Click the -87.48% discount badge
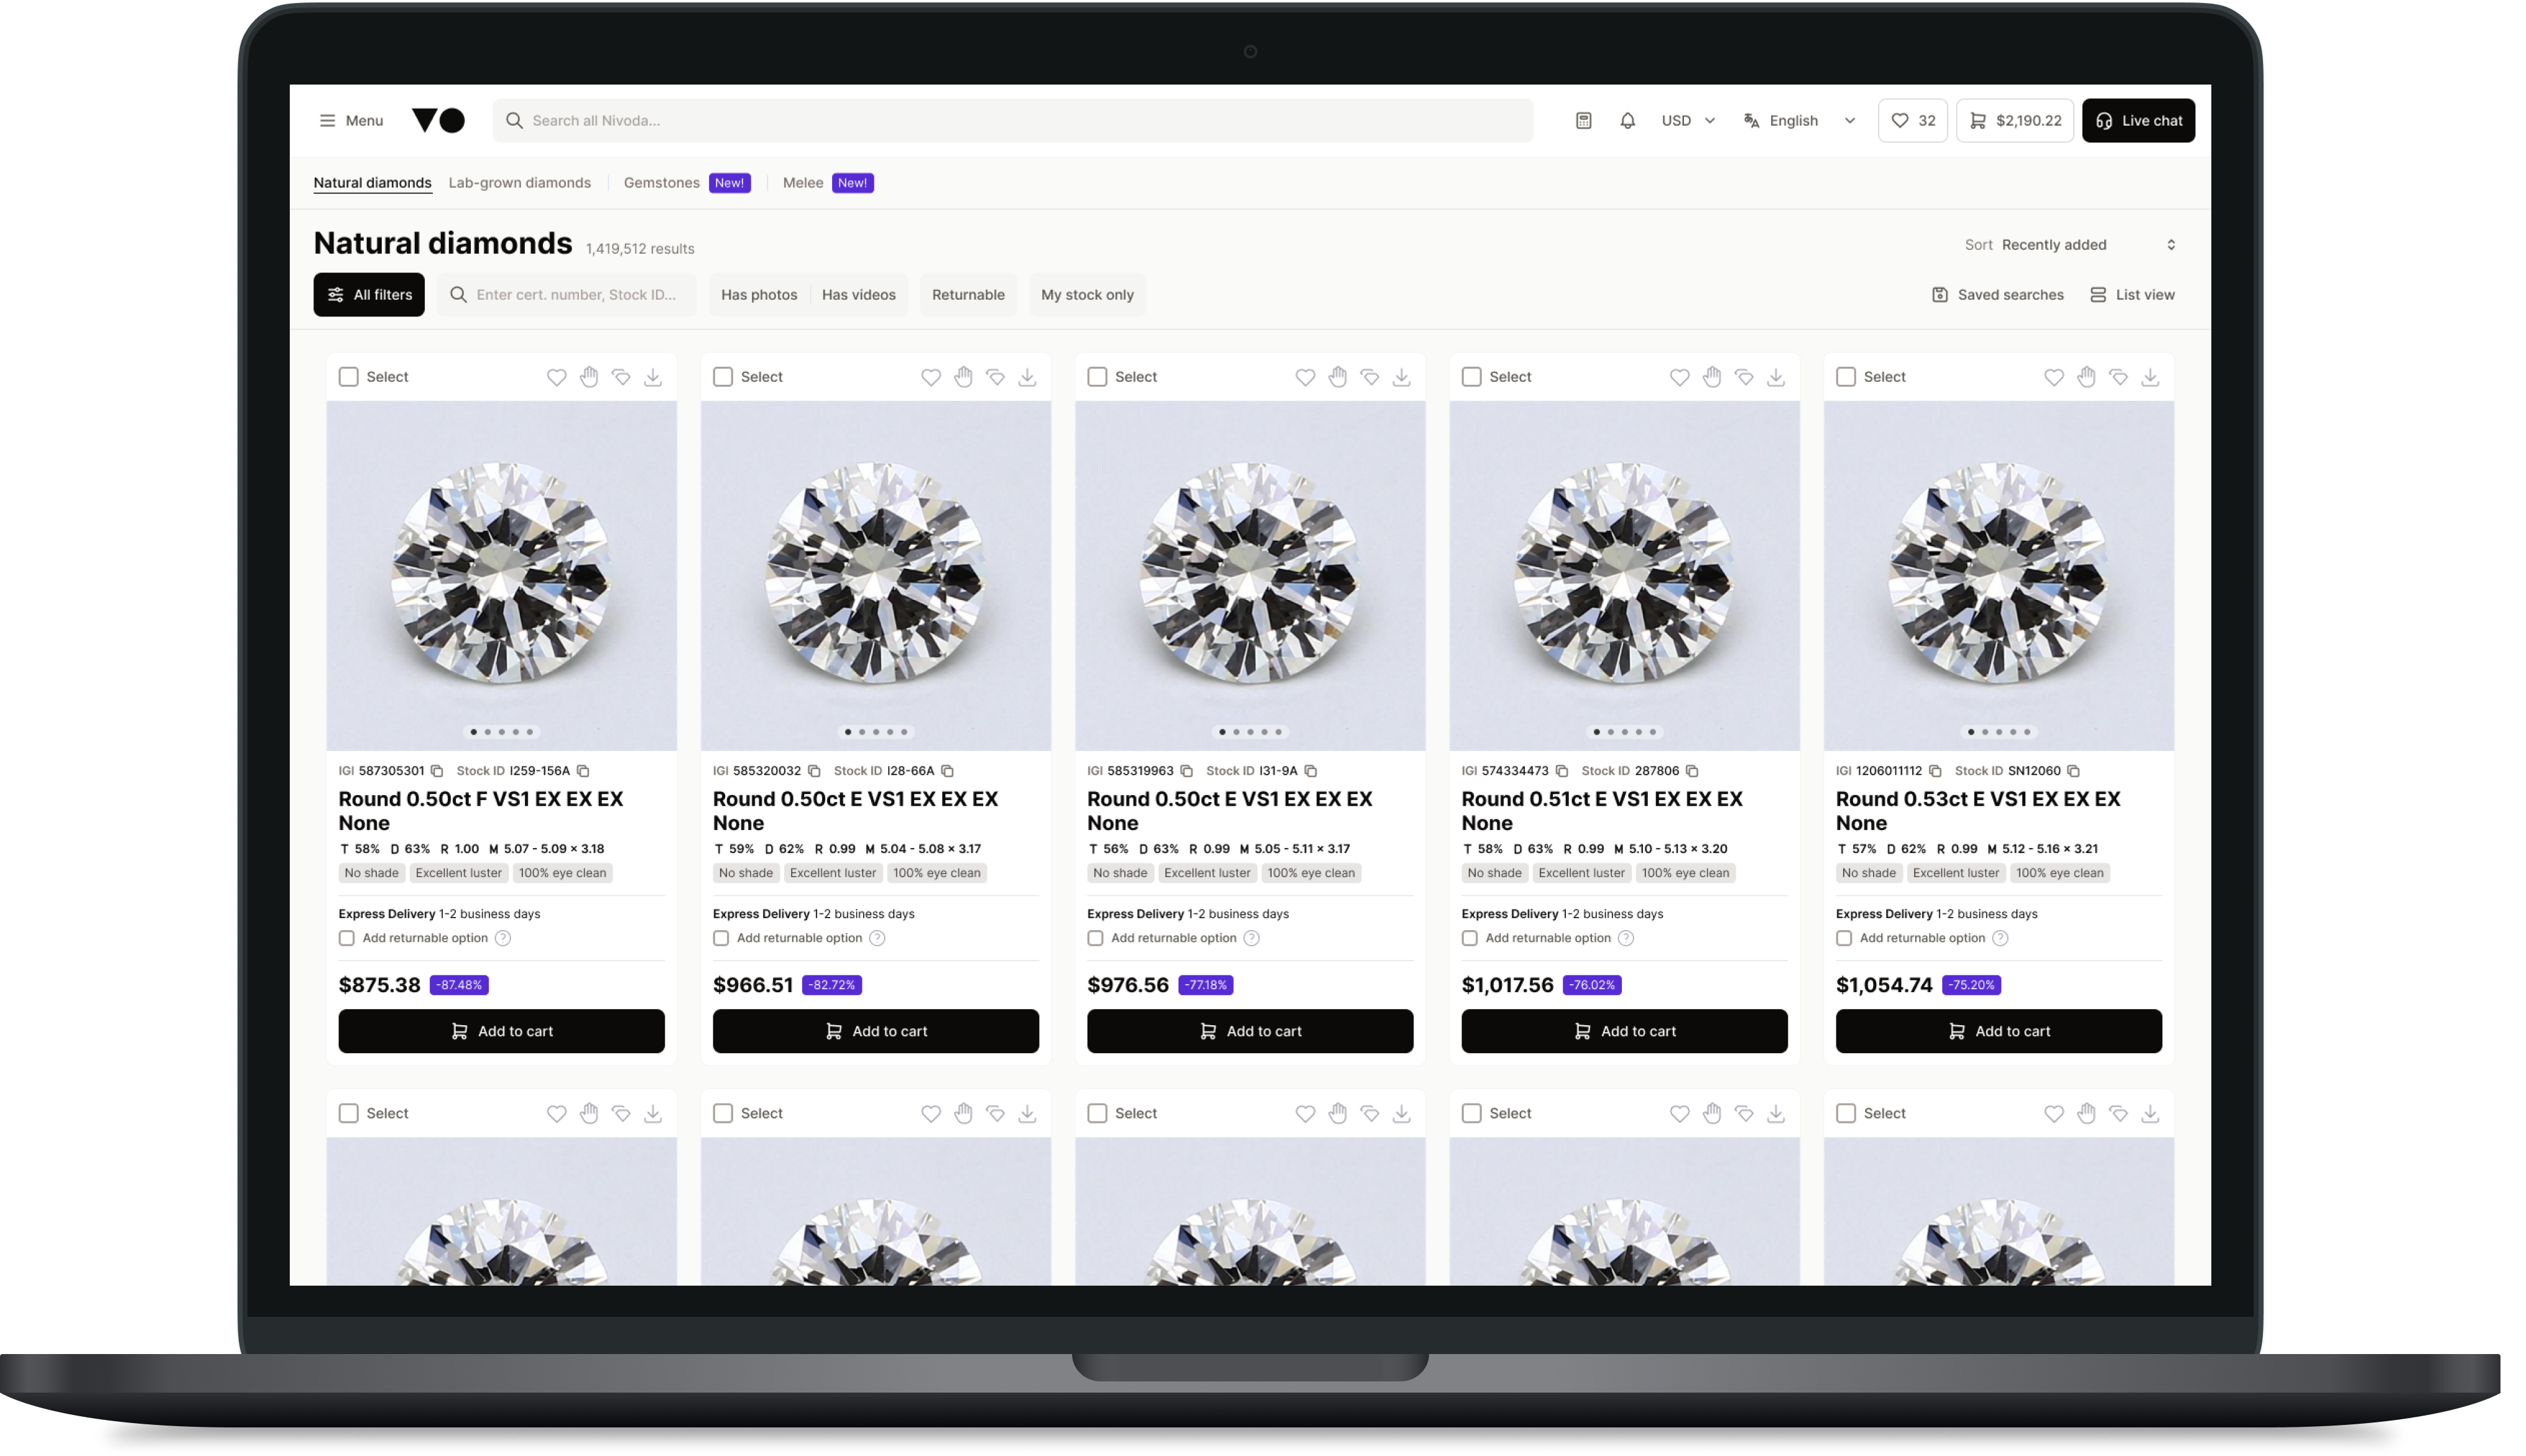The width and height of the screenshot is (2526, 1456). [459, 985]
